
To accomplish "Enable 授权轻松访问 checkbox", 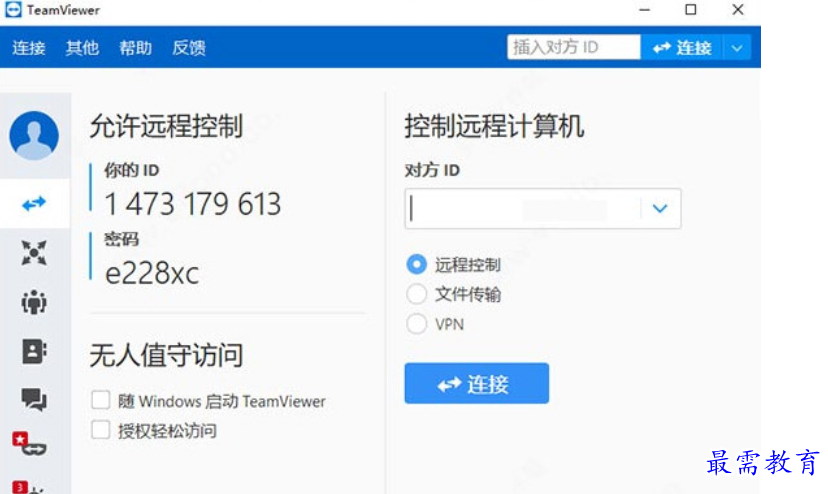I will click(x=100, y=430).
